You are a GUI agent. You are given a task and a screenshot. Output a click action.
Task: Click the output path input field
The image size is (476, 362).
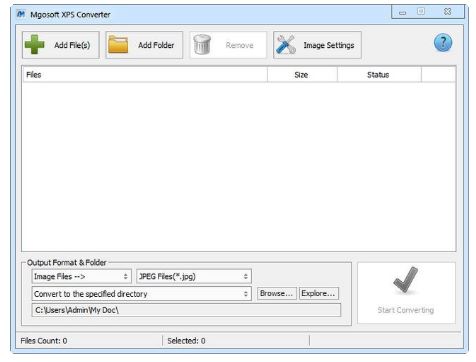click(x=186, y=310)
